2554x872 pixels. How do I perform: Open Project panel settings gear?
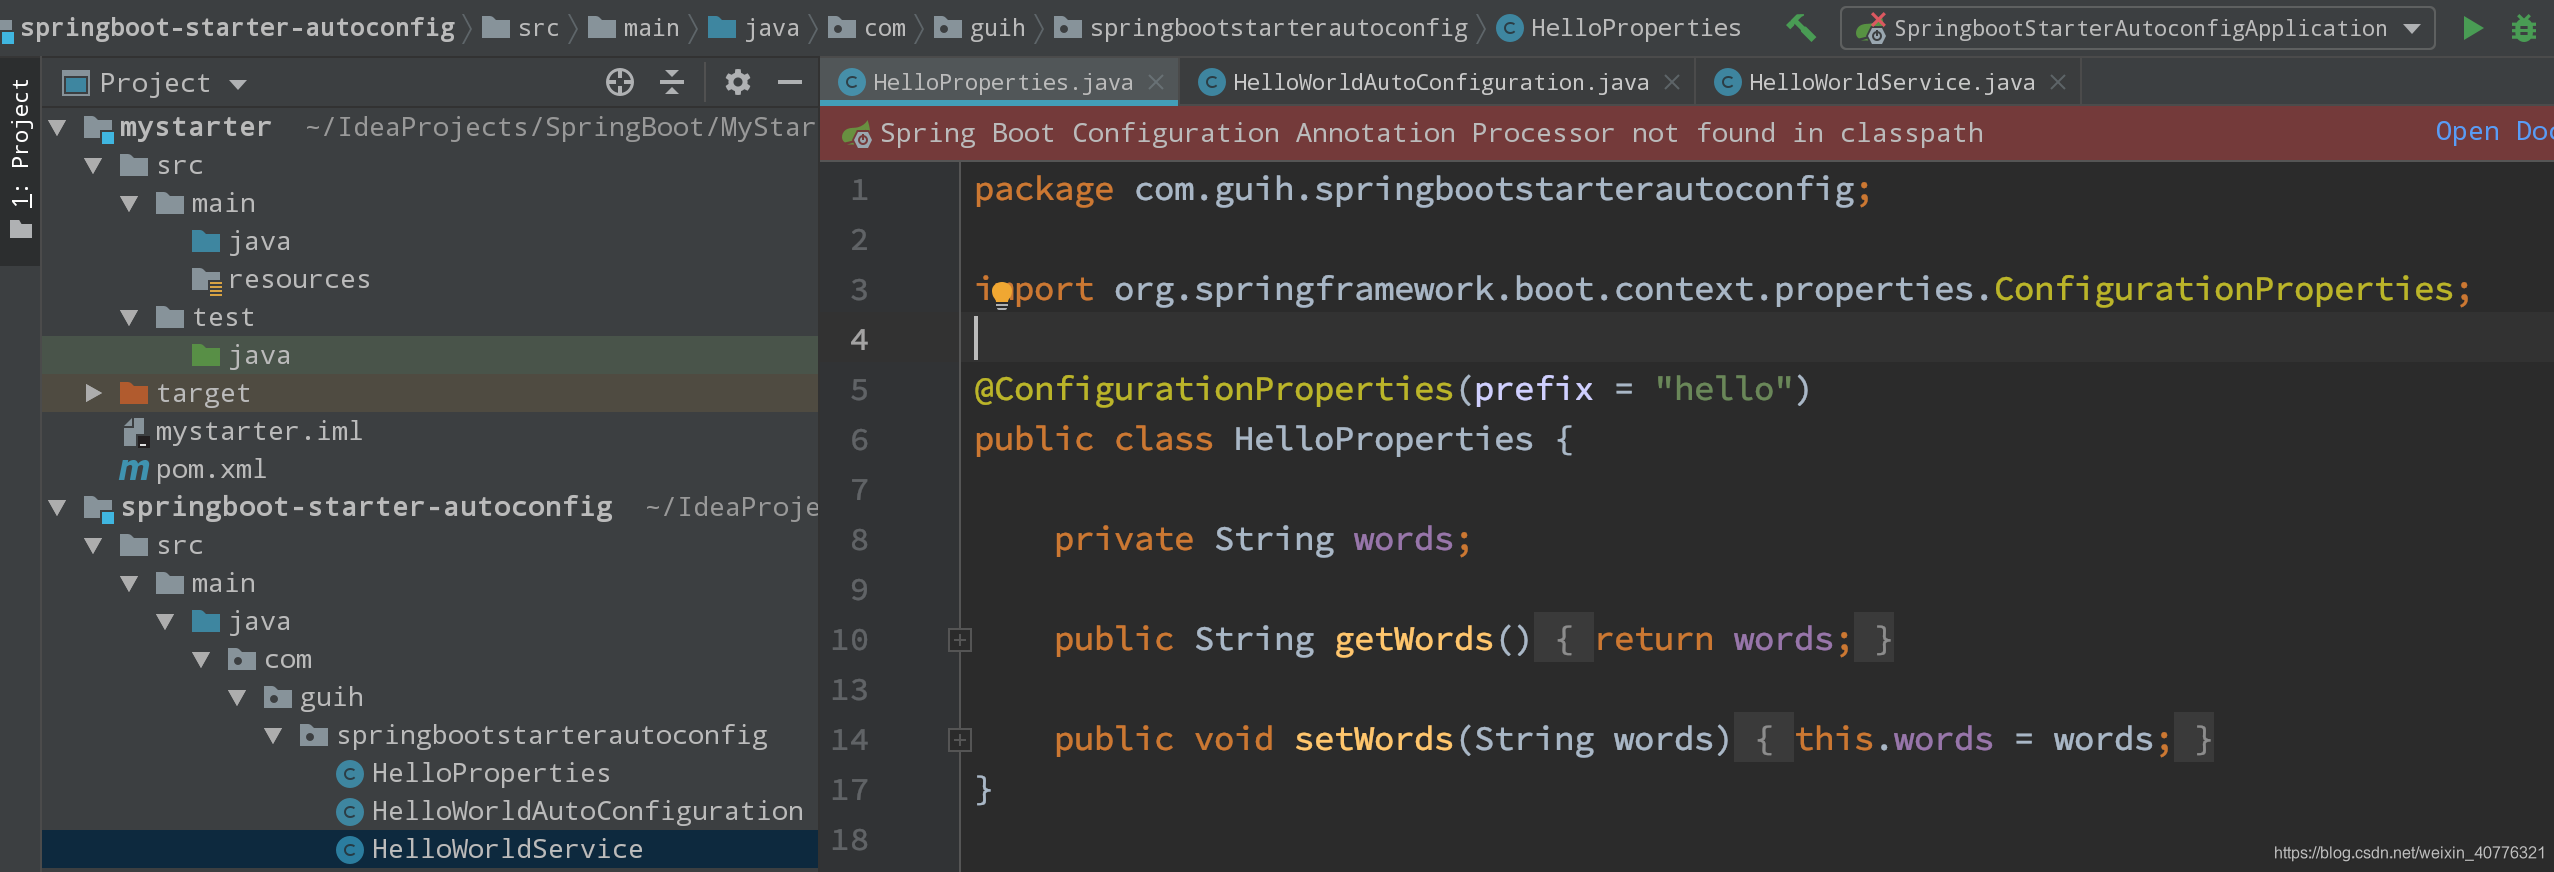coord(738,82)
